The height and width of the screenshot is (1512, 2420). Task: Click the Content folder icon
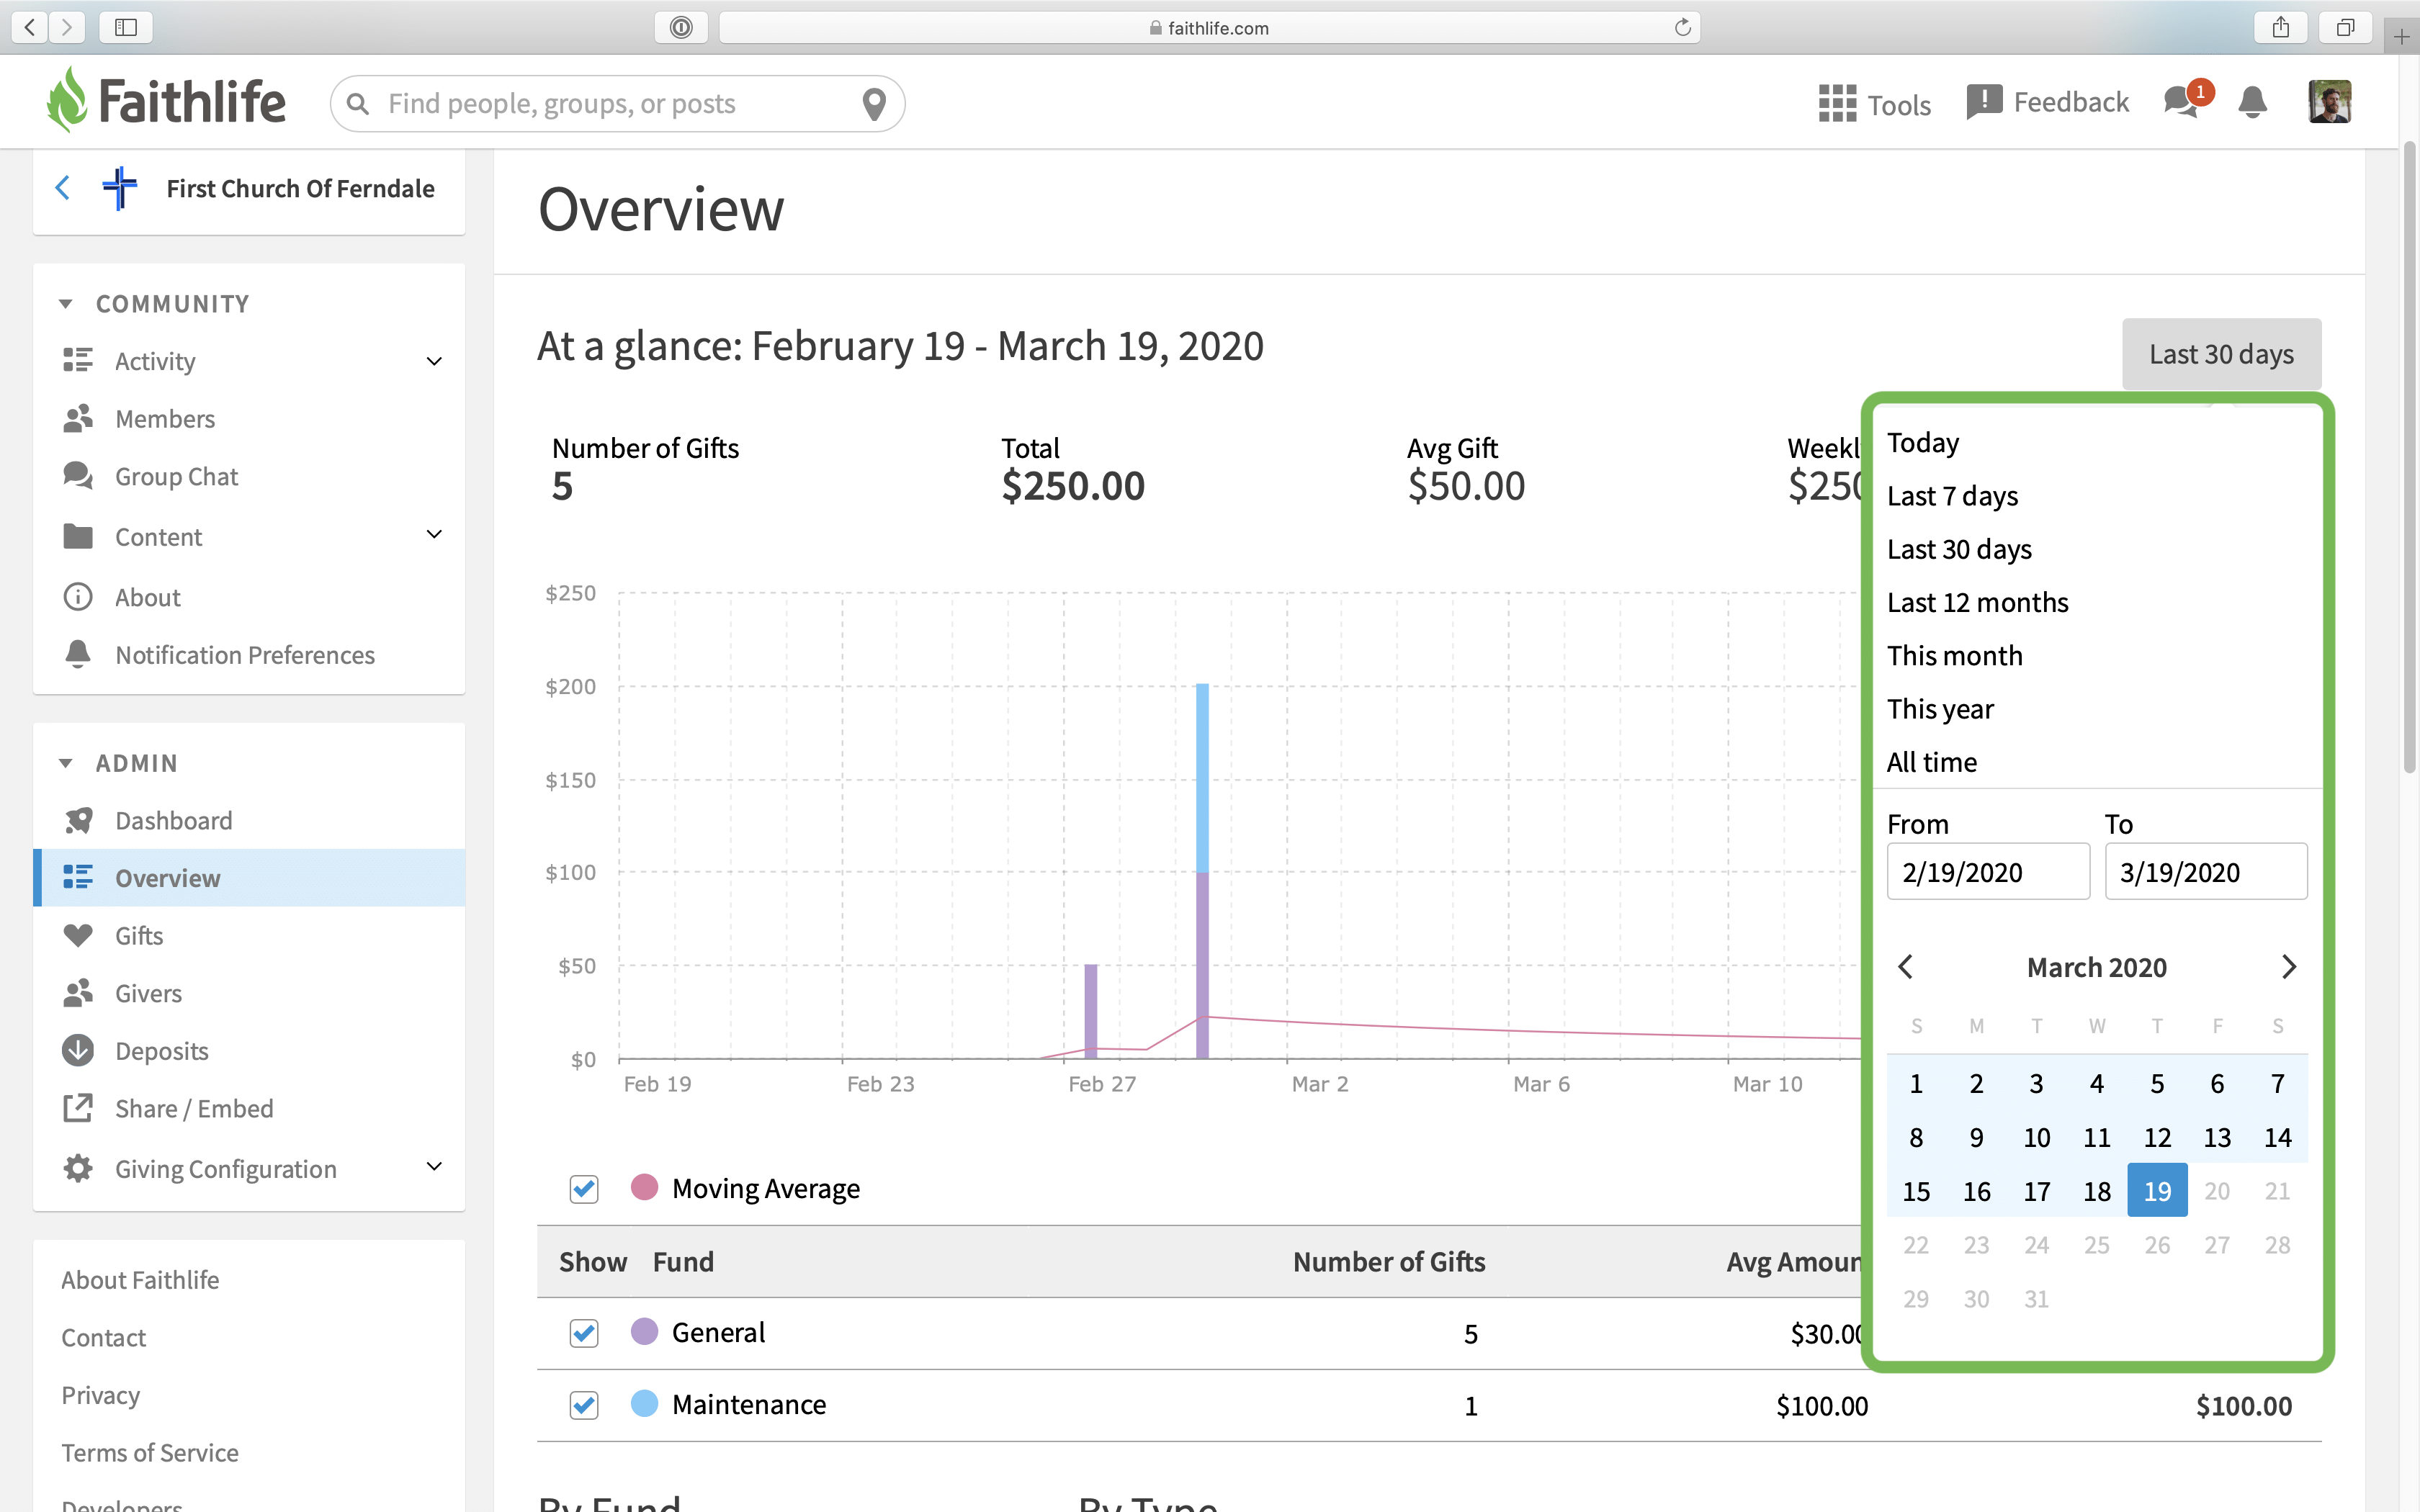tap(78, 537)
